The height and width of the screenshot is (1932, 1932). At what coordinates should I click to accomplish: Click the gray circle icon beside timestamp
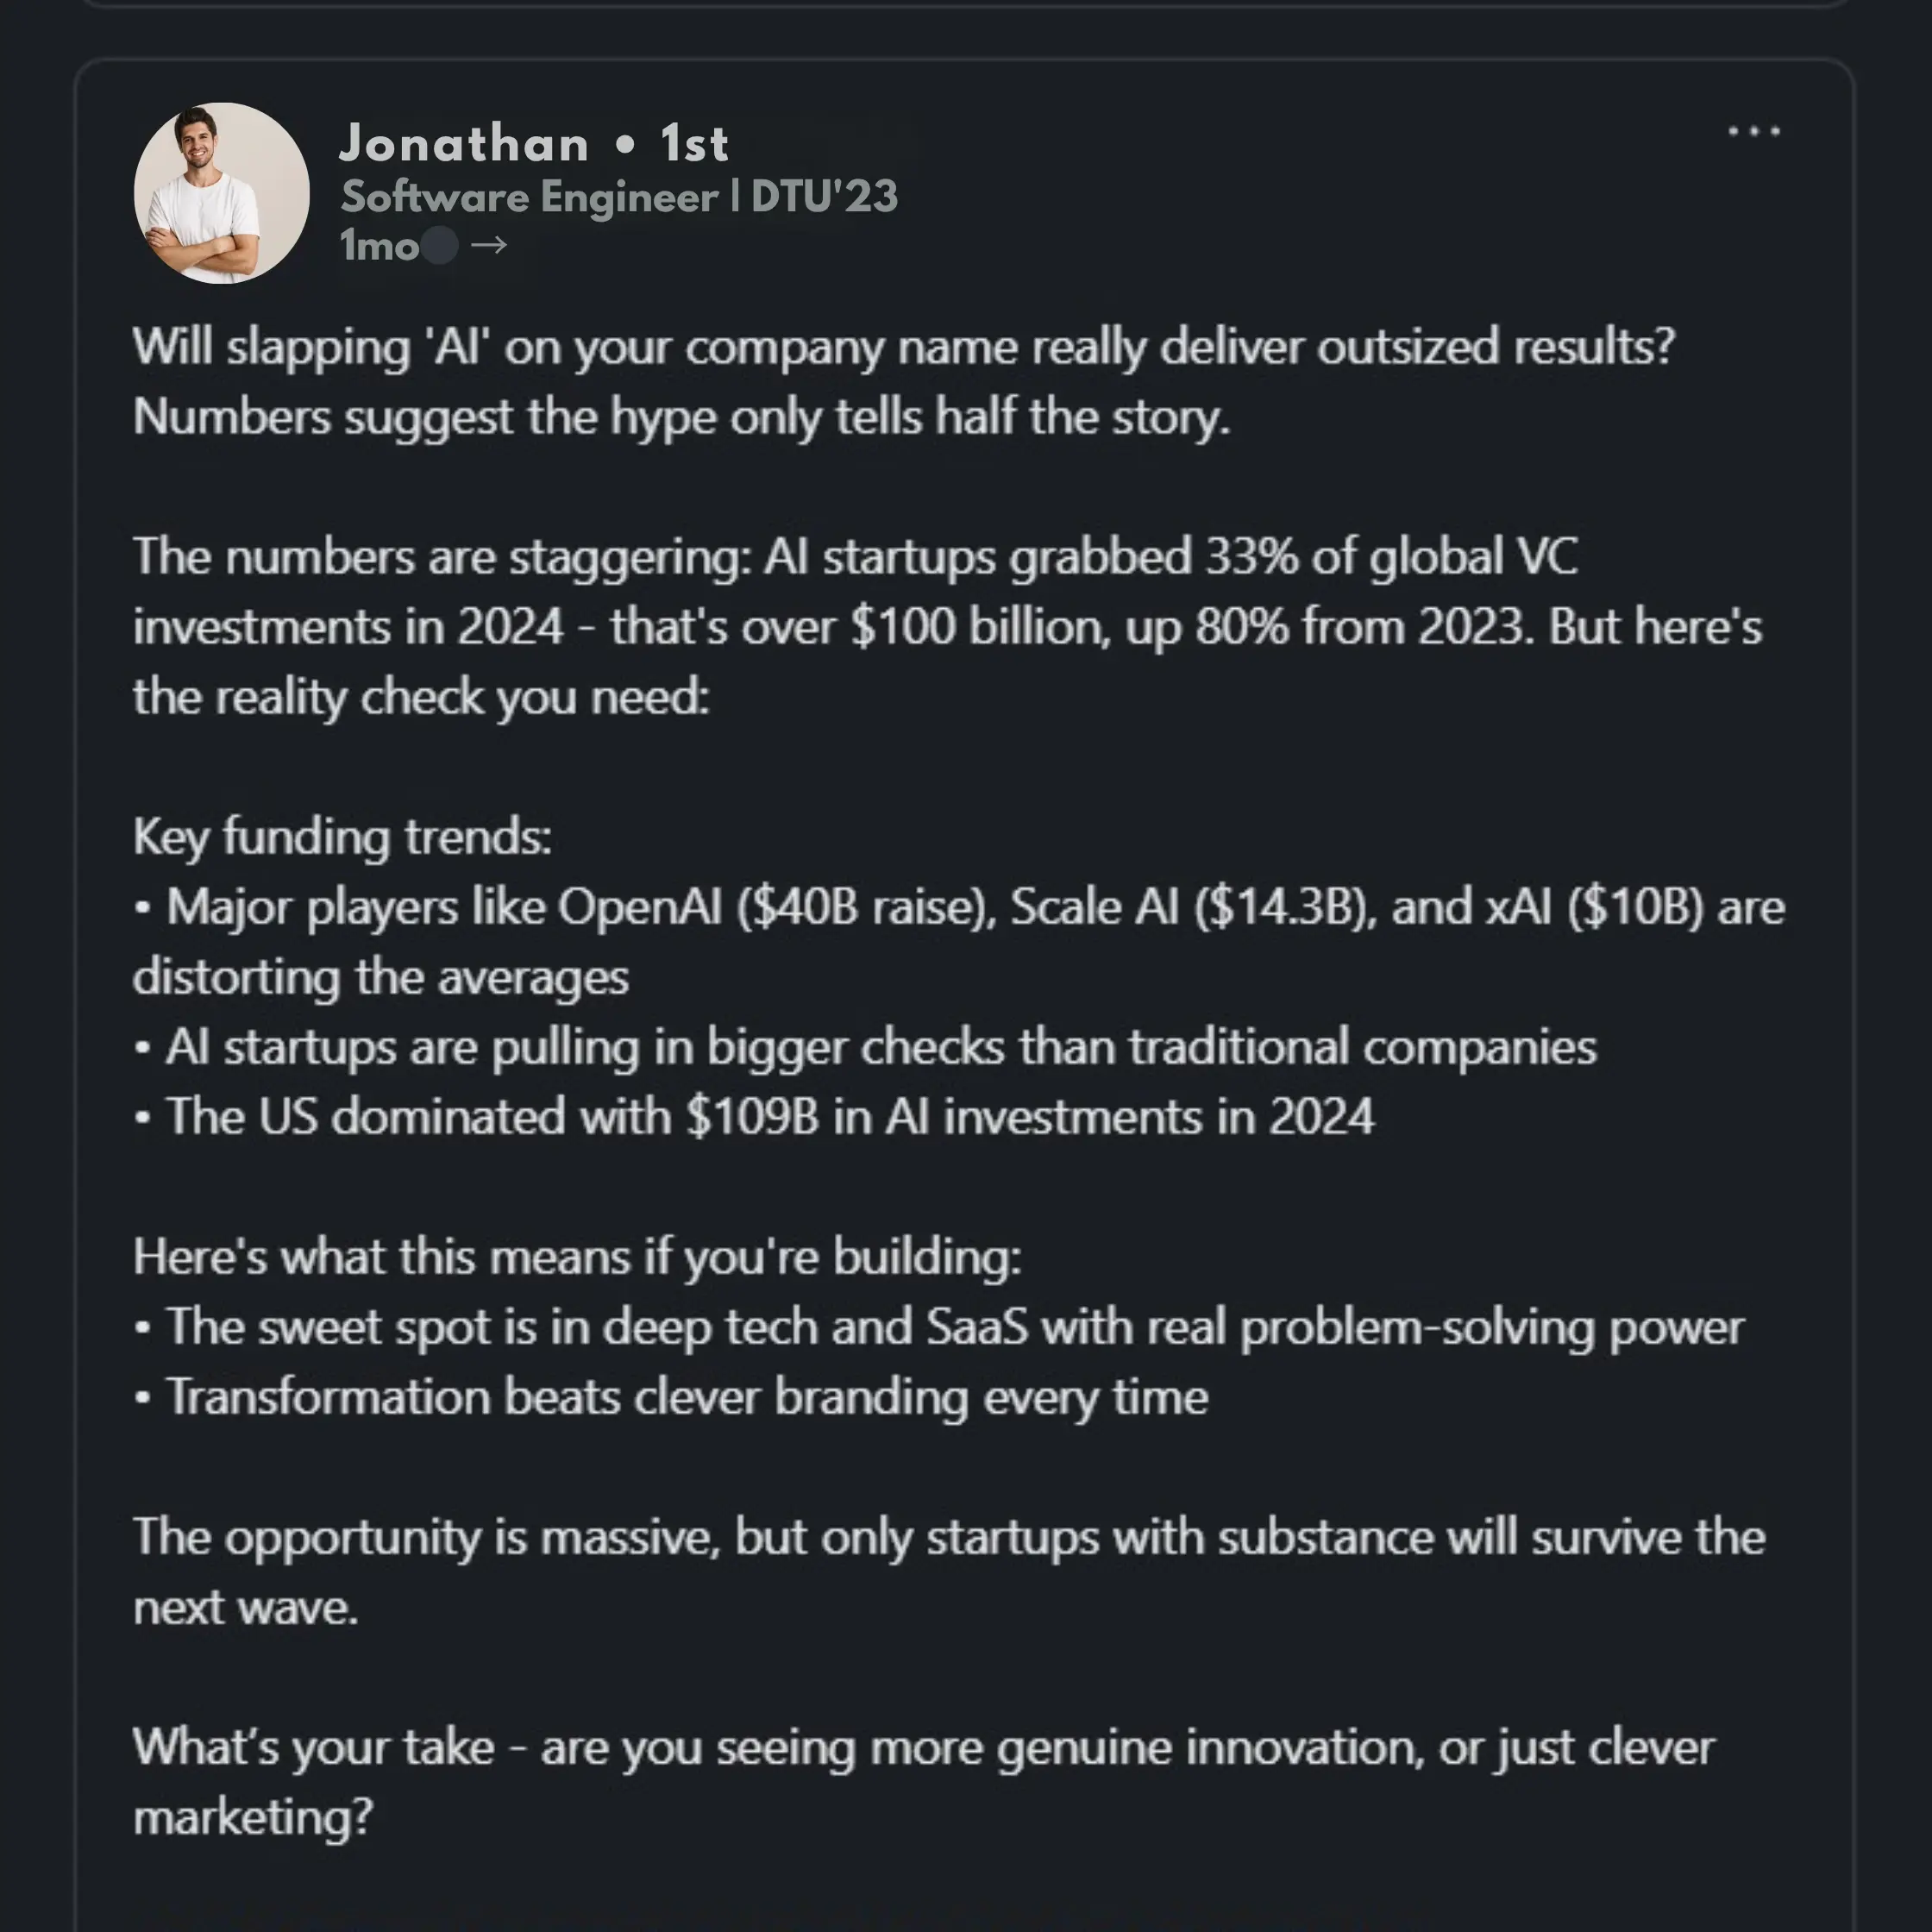click(x=439, y=245)
